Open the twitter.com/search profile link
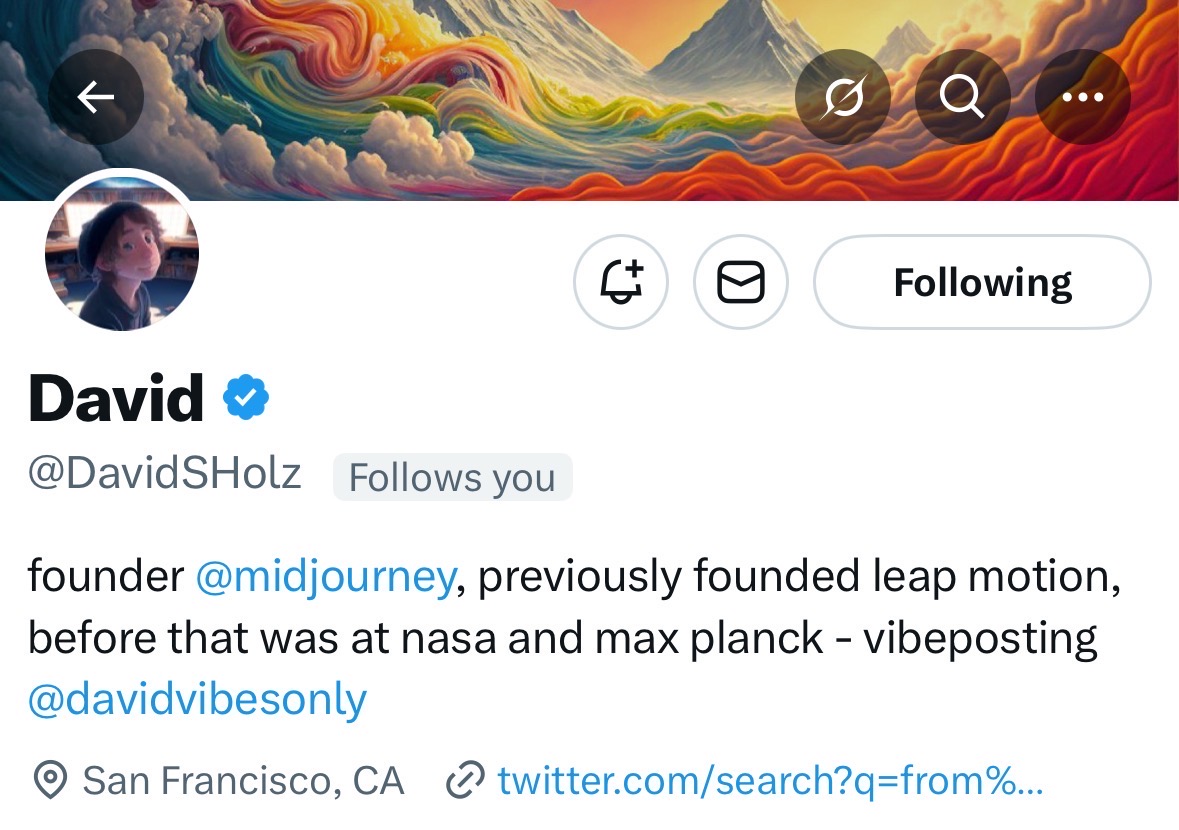 tap(770, 779)
